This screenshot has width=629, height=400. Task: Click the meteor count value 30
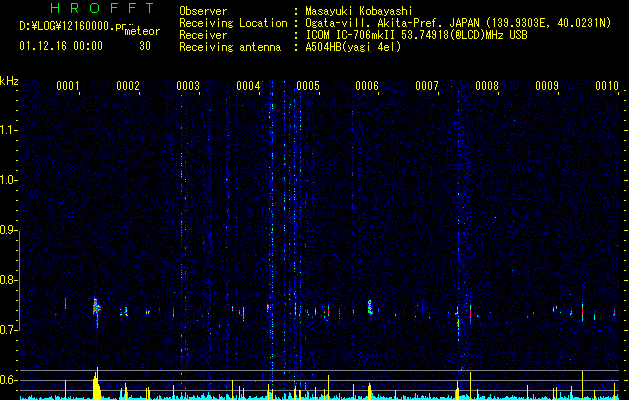145,46
